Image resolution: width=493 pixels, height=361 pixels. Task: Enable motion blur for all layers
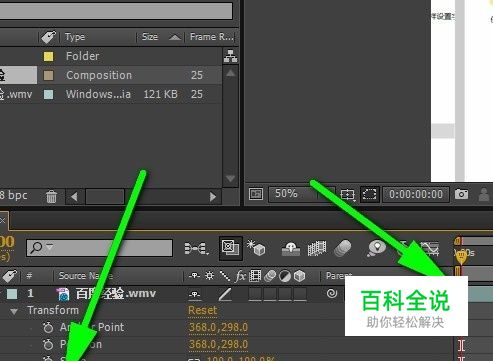coord(343,248)
